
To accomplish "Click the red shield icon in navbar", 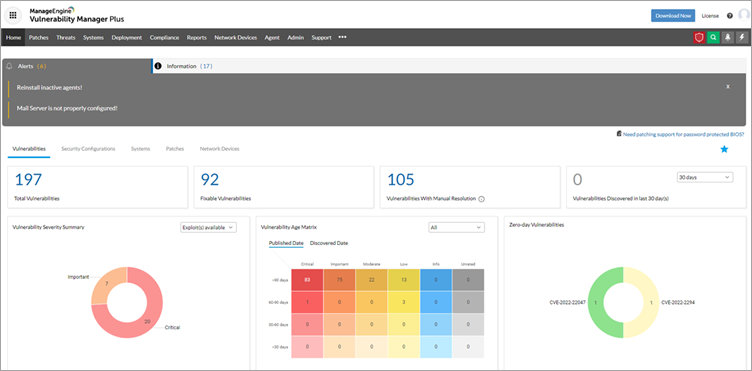I will (x=699, y=37).
